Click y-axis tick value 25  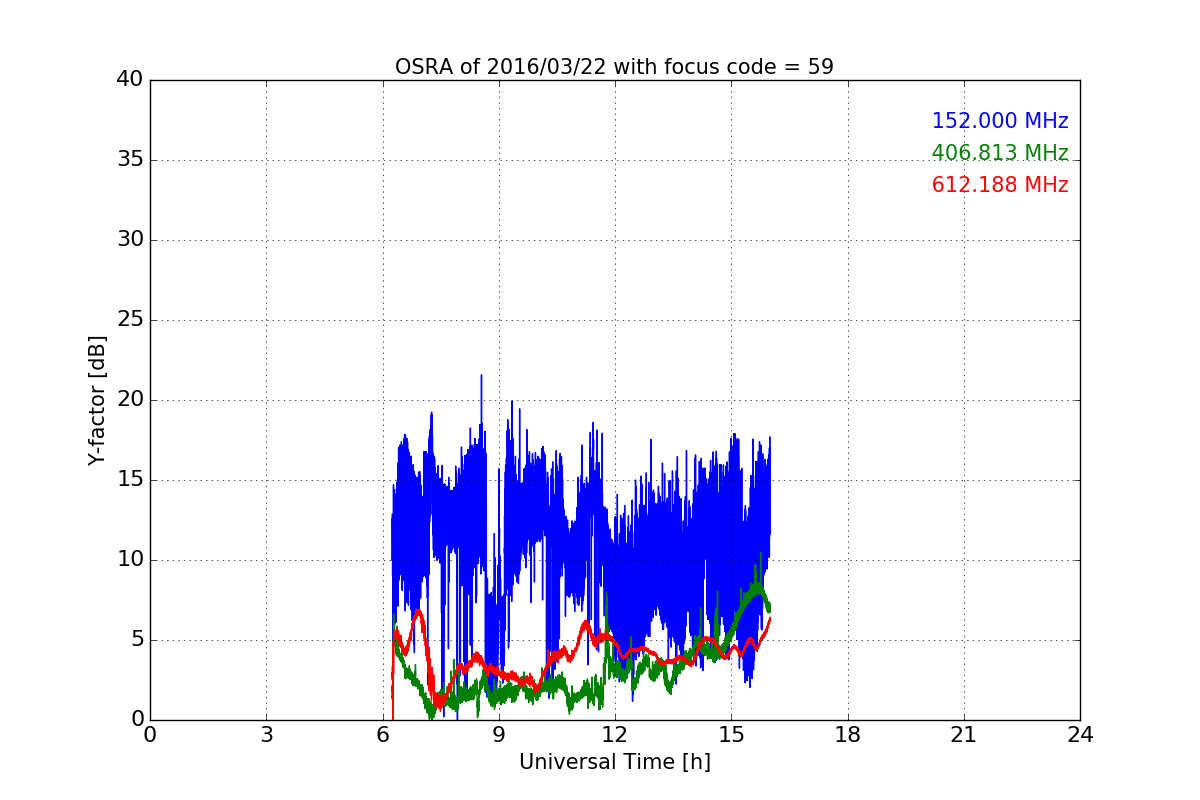130,320
